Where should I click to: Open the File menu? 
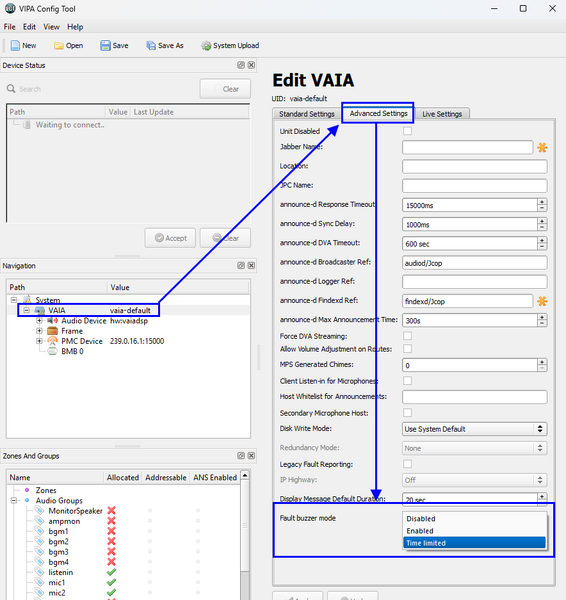pyautogui.click(x=10, y=27)
